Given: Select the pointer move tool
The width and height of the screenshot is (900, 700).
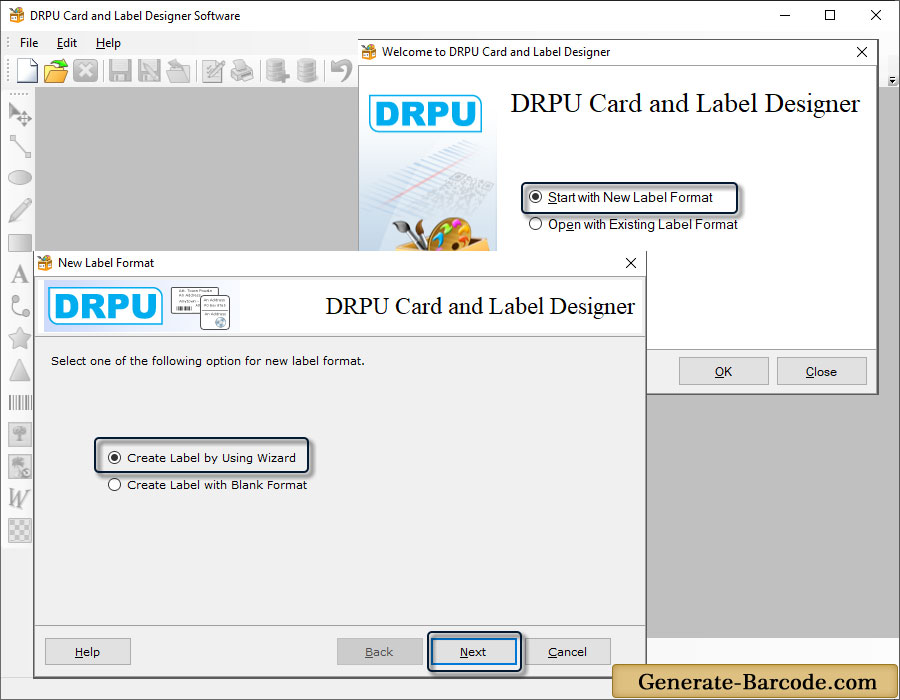Looking at the screenshot, I should (x=20, y=114).
